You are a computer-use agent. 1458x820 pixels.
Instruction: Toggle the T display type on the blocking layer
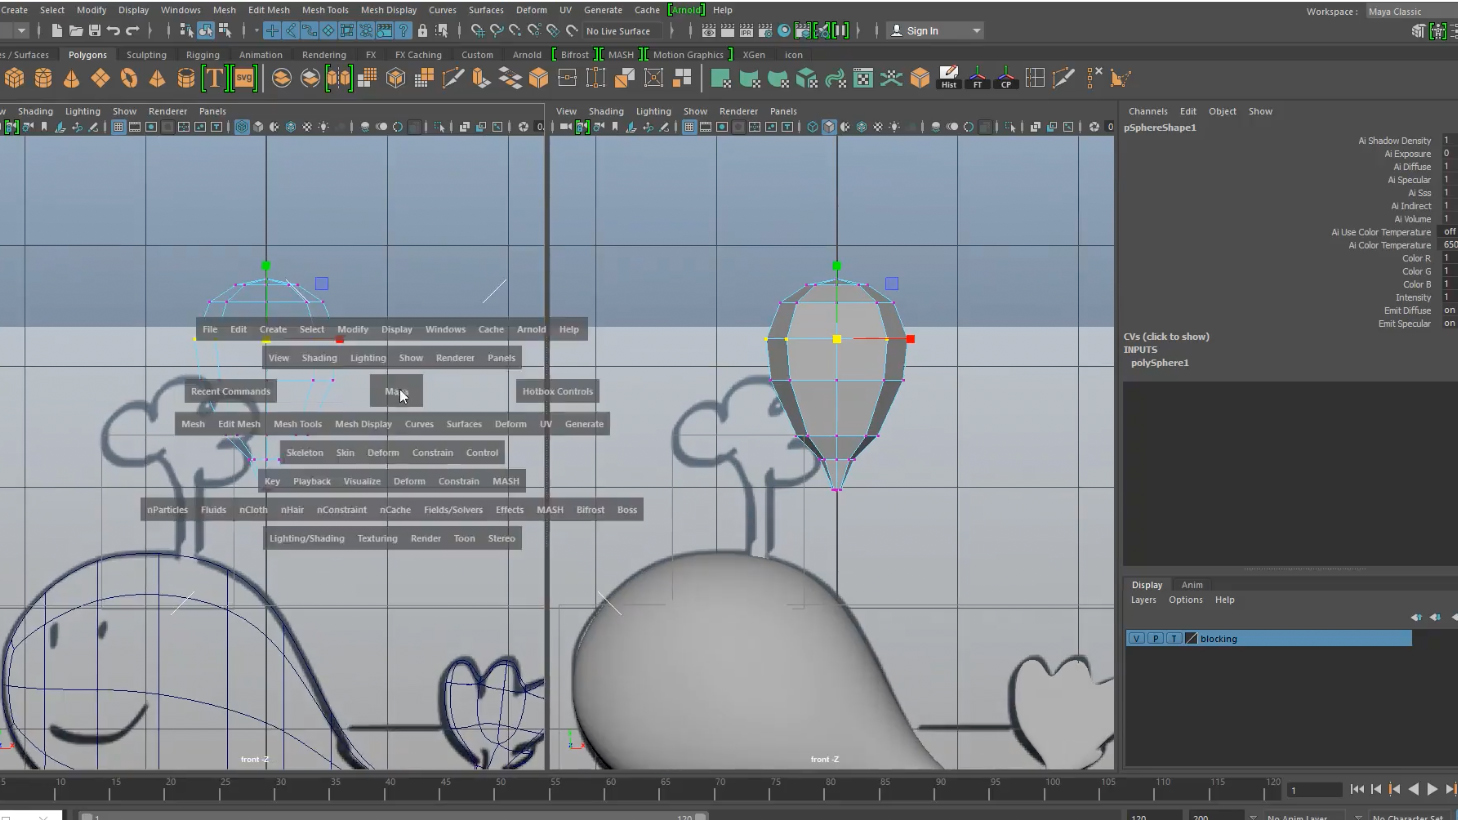pyautogui.click(x=1174, y=638)
